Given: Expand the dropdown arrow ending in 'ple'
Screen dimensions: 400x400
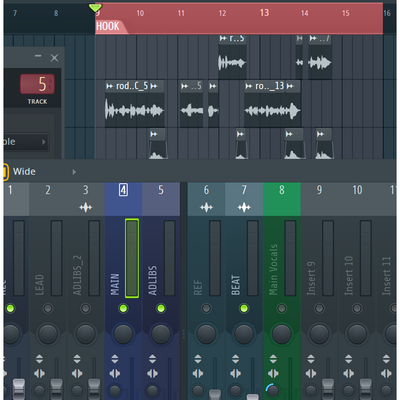Looking at the screenshot, I should click(x=43, y=142).
